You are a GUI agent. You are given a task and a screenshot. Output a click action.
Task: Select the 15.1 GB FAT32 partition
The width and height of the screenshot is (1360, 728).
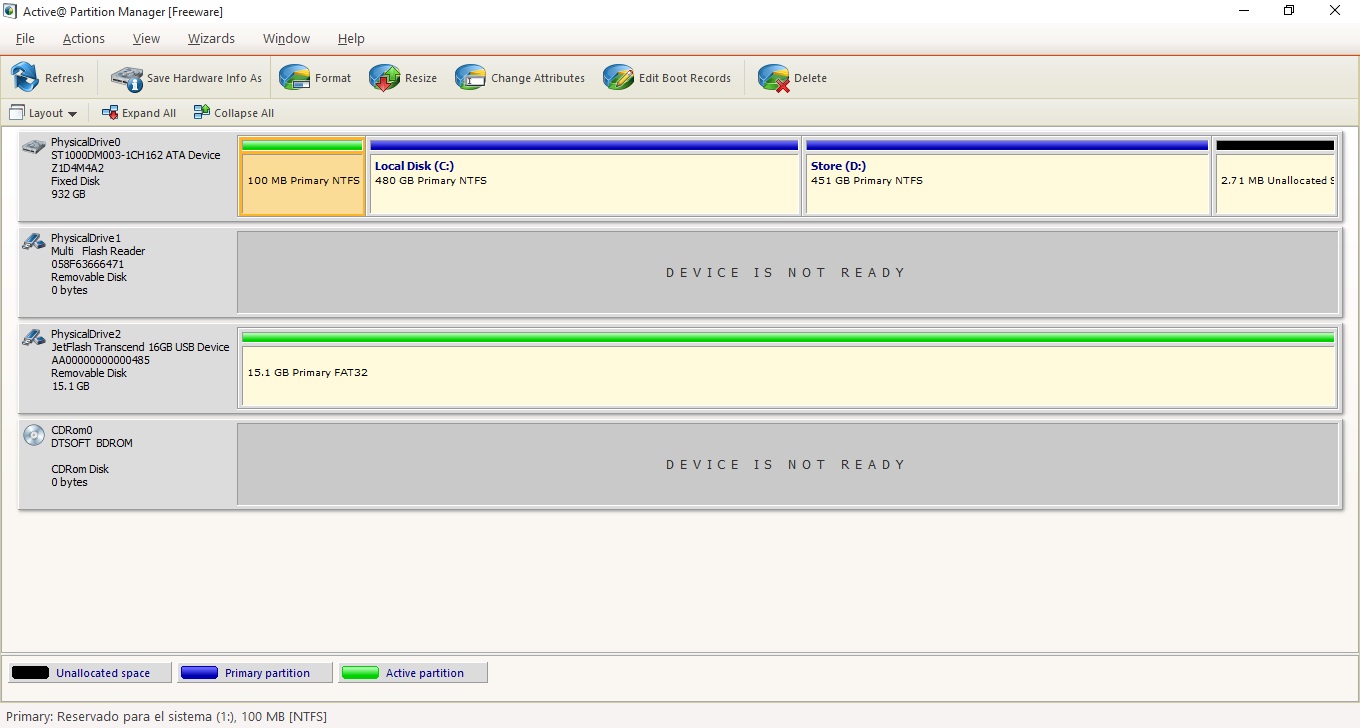pos(788,372)
